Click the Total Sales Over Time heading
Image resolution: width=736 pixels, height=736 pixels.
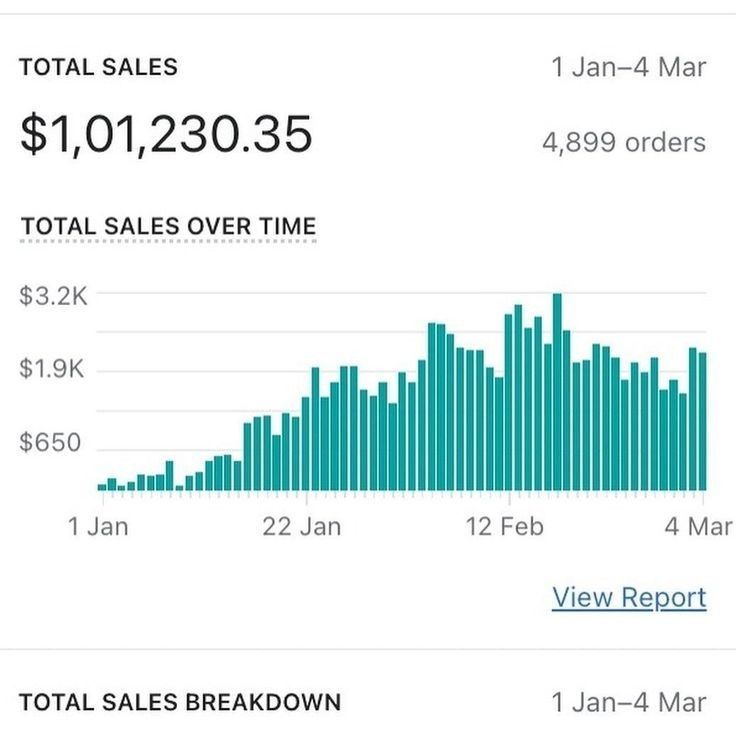point(168,226)
